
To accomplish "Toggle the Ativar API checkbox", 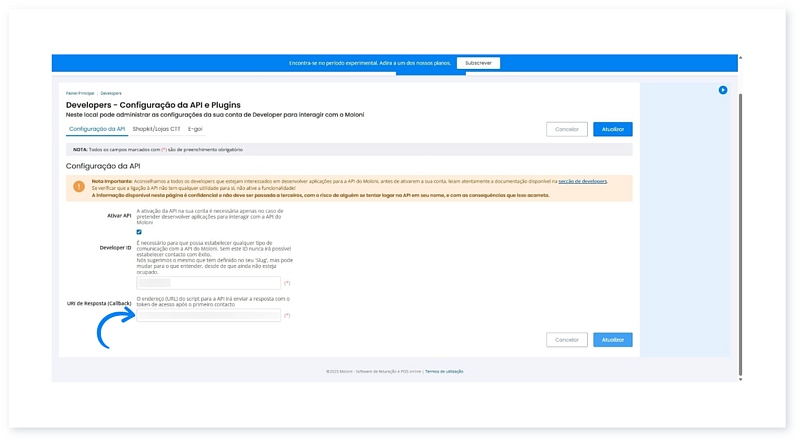I will click(139, 232).
